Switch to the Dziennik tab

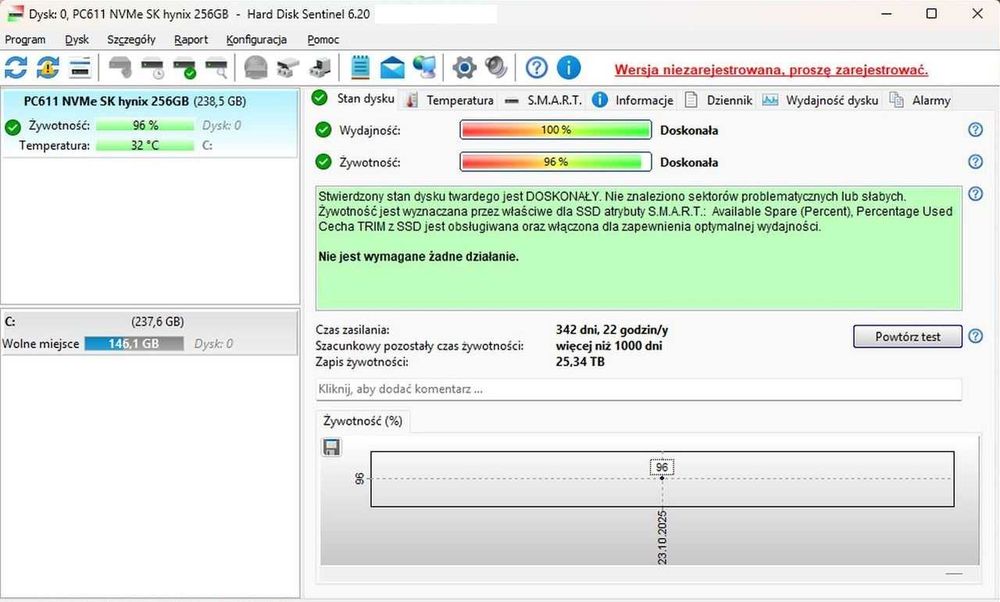719,100
